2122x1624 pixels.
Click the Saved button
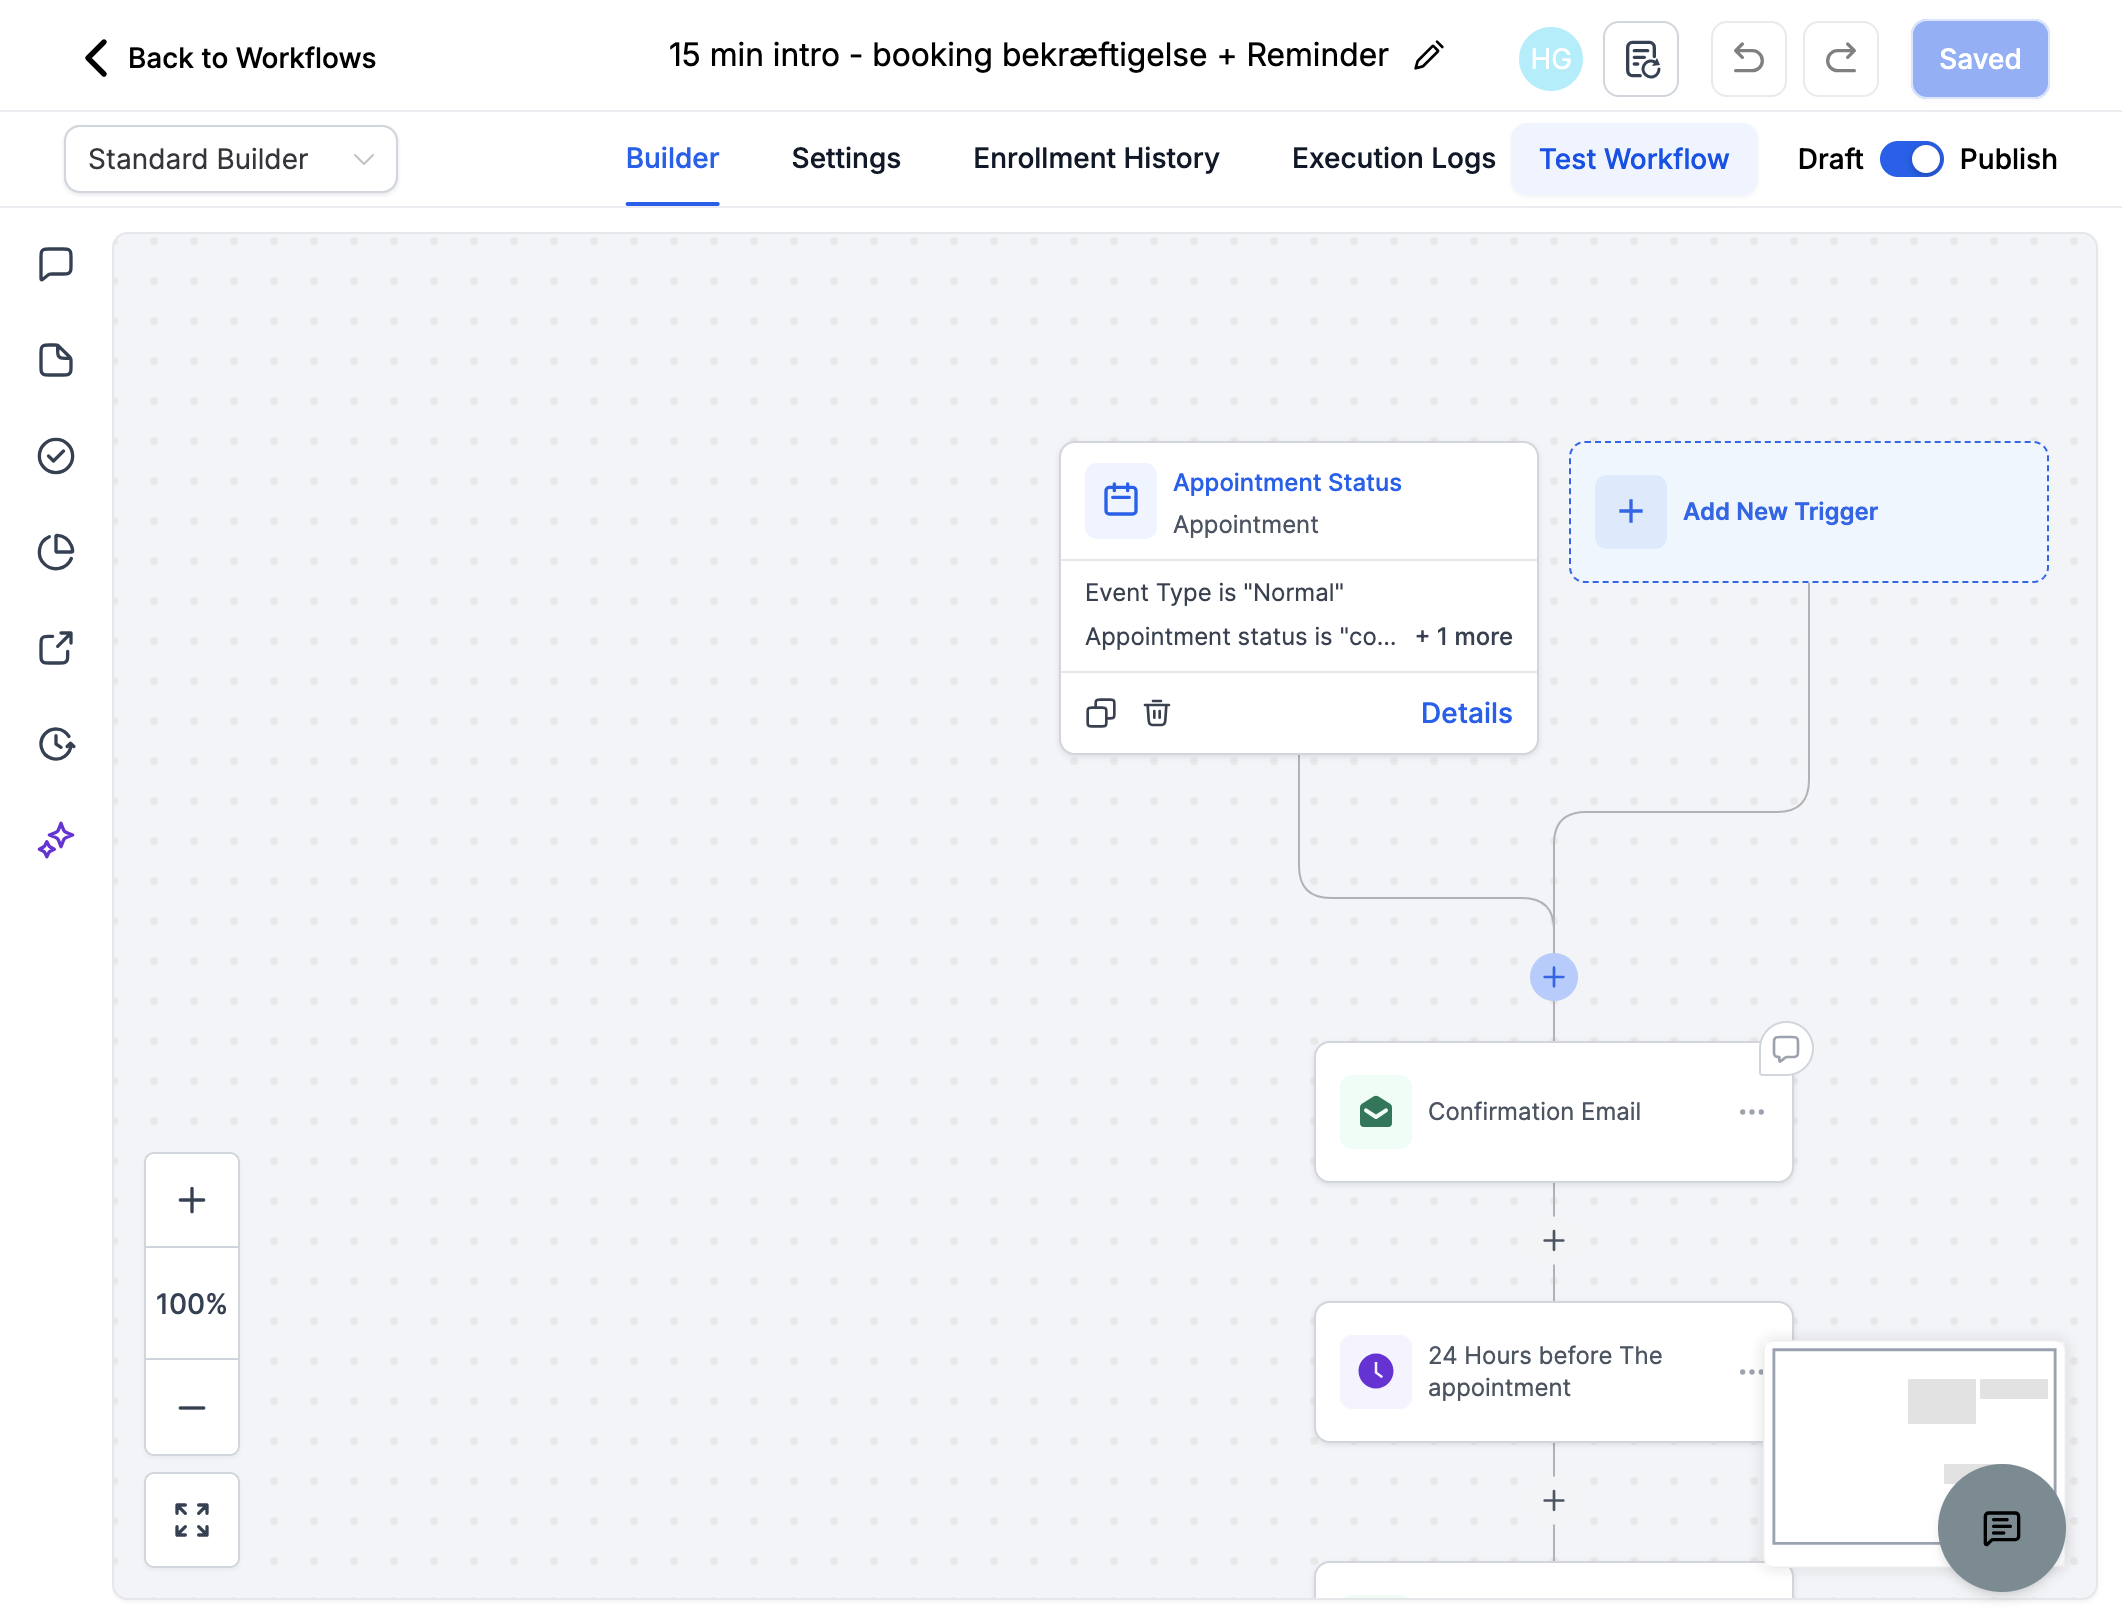click(x=1980, y=59)
